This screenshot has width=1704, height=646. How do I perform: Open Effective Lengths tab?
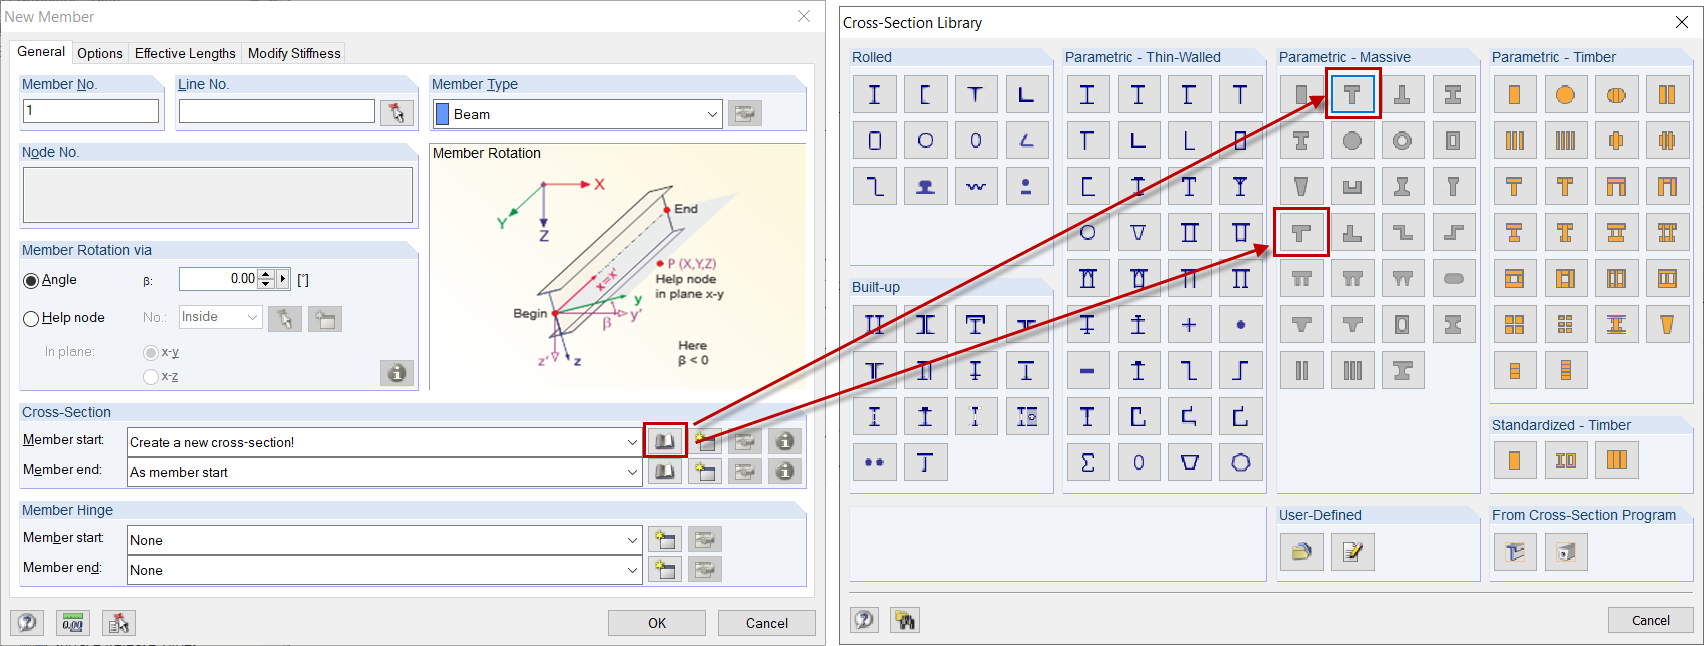[185, 53]
